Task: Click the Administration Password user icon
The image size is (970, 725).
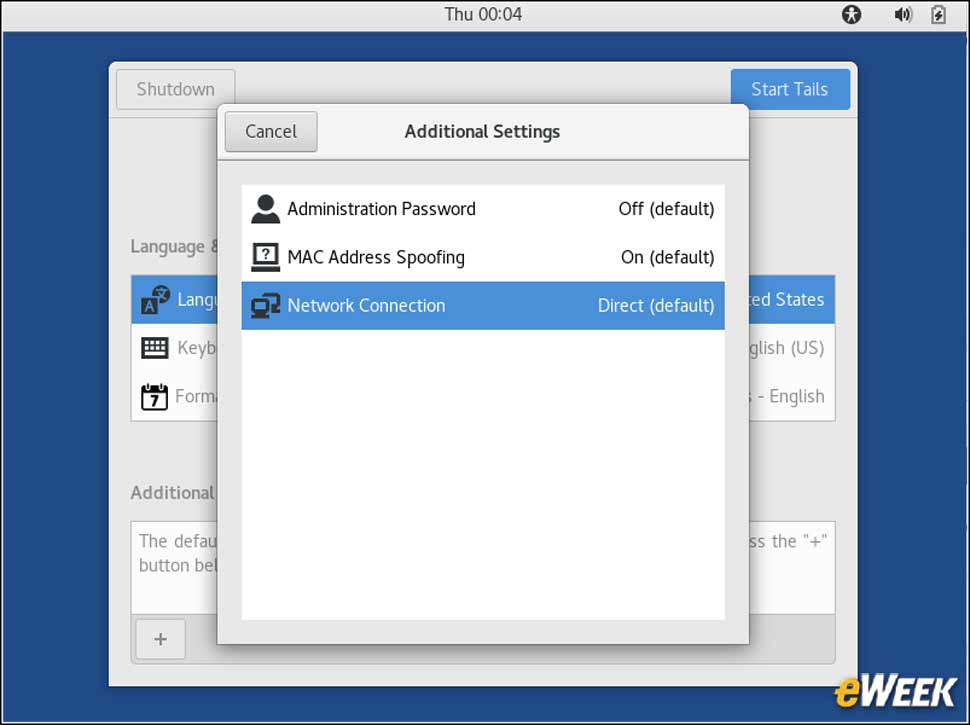Action: (265, 209)
